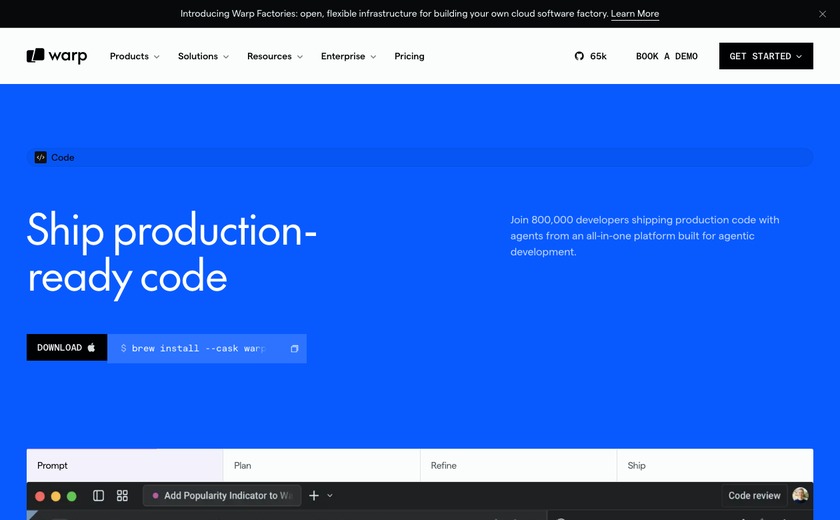Image resolution: width=840 pixels, height=520 pixels.
Task: Select the Prompt tab
Action: point(125,465)
